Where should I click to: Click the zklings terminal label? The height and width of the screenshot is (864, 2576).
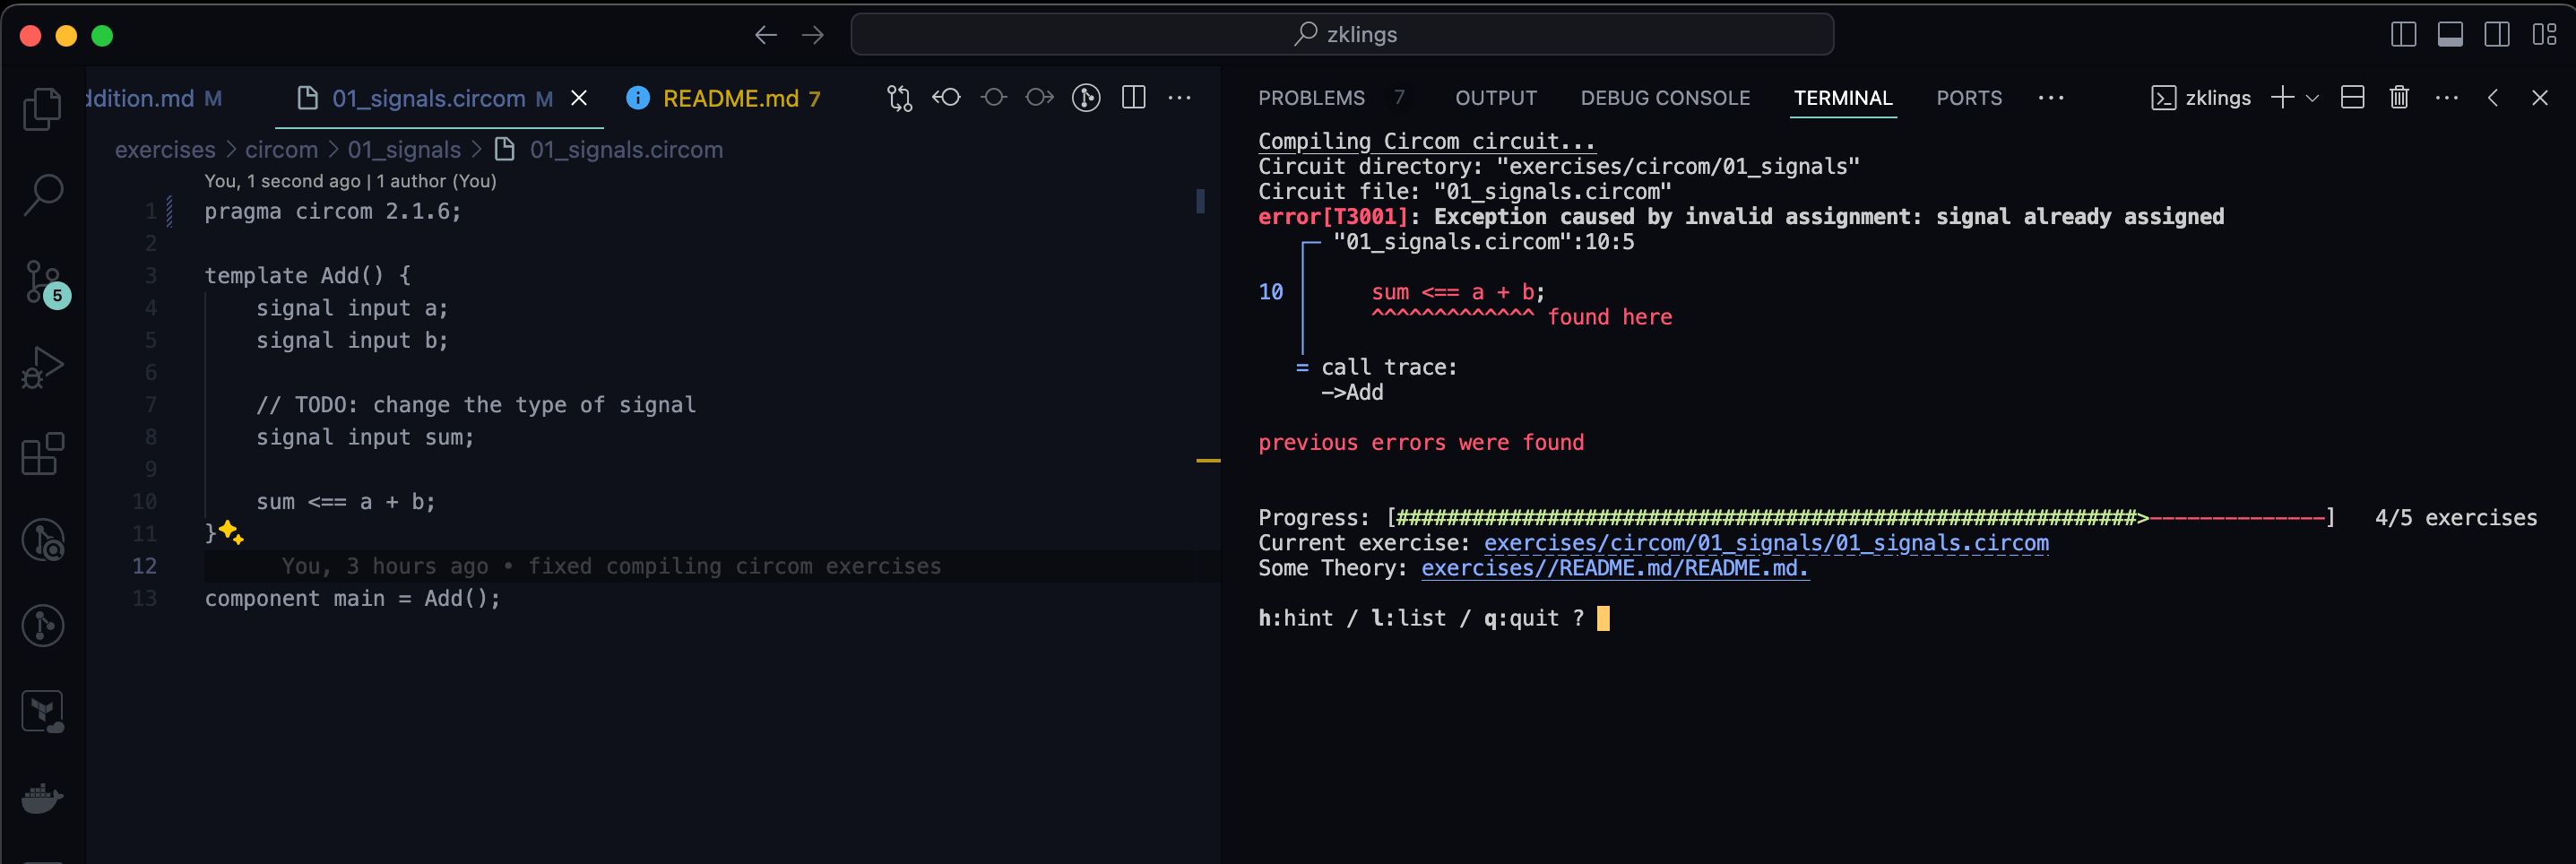tap(2218, 98)
